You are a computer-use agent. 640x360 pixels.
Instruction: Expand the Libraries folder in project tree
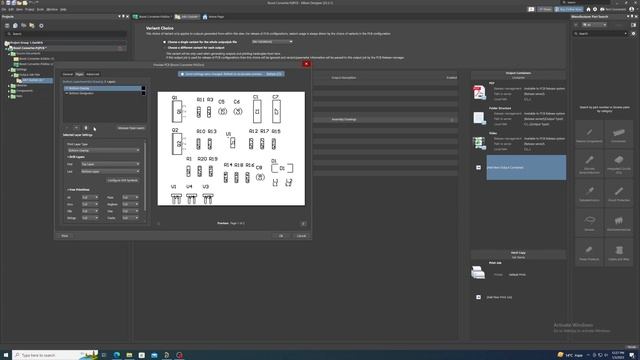pos(9,86)
